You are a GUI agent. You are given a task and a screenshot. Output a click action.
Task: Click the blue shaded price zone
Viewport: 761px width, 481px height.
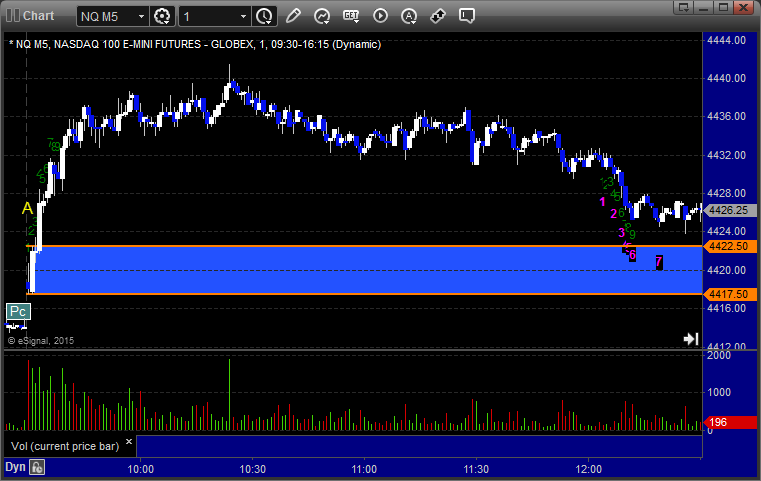(360, 270)
